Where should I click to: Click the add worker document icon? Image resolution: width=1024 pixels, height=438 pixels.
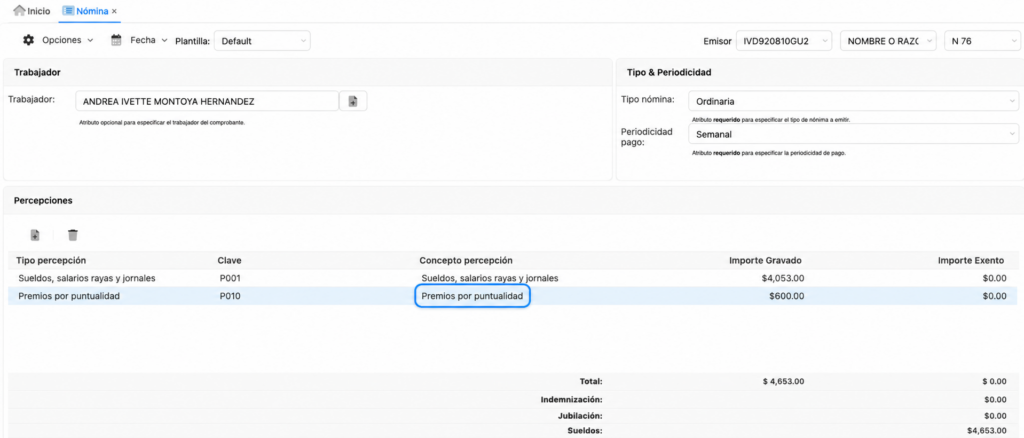(x=353, y=101)
